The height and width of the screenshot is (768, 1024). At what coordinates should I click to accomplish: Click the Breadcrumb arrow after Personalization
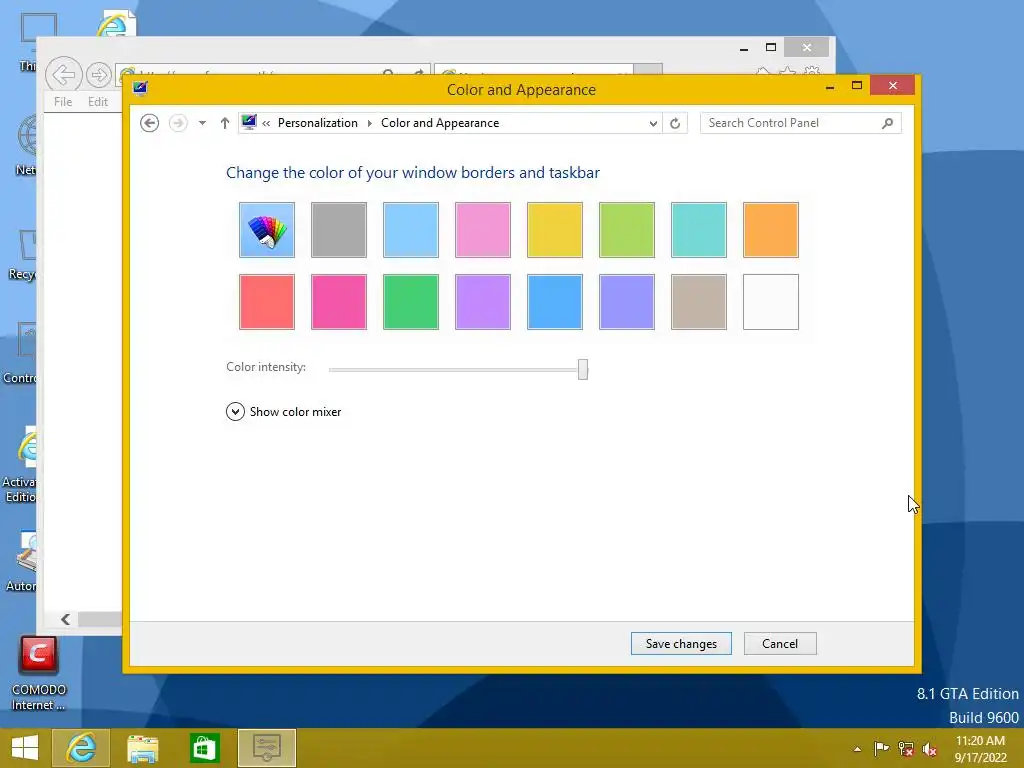coord(370,123)
